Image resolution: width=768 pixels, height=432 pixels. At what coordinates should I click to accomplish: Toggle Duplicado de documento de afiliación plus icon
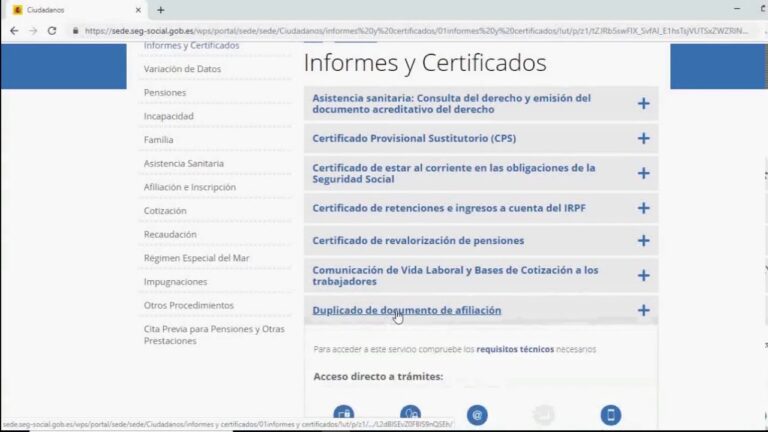644,311
